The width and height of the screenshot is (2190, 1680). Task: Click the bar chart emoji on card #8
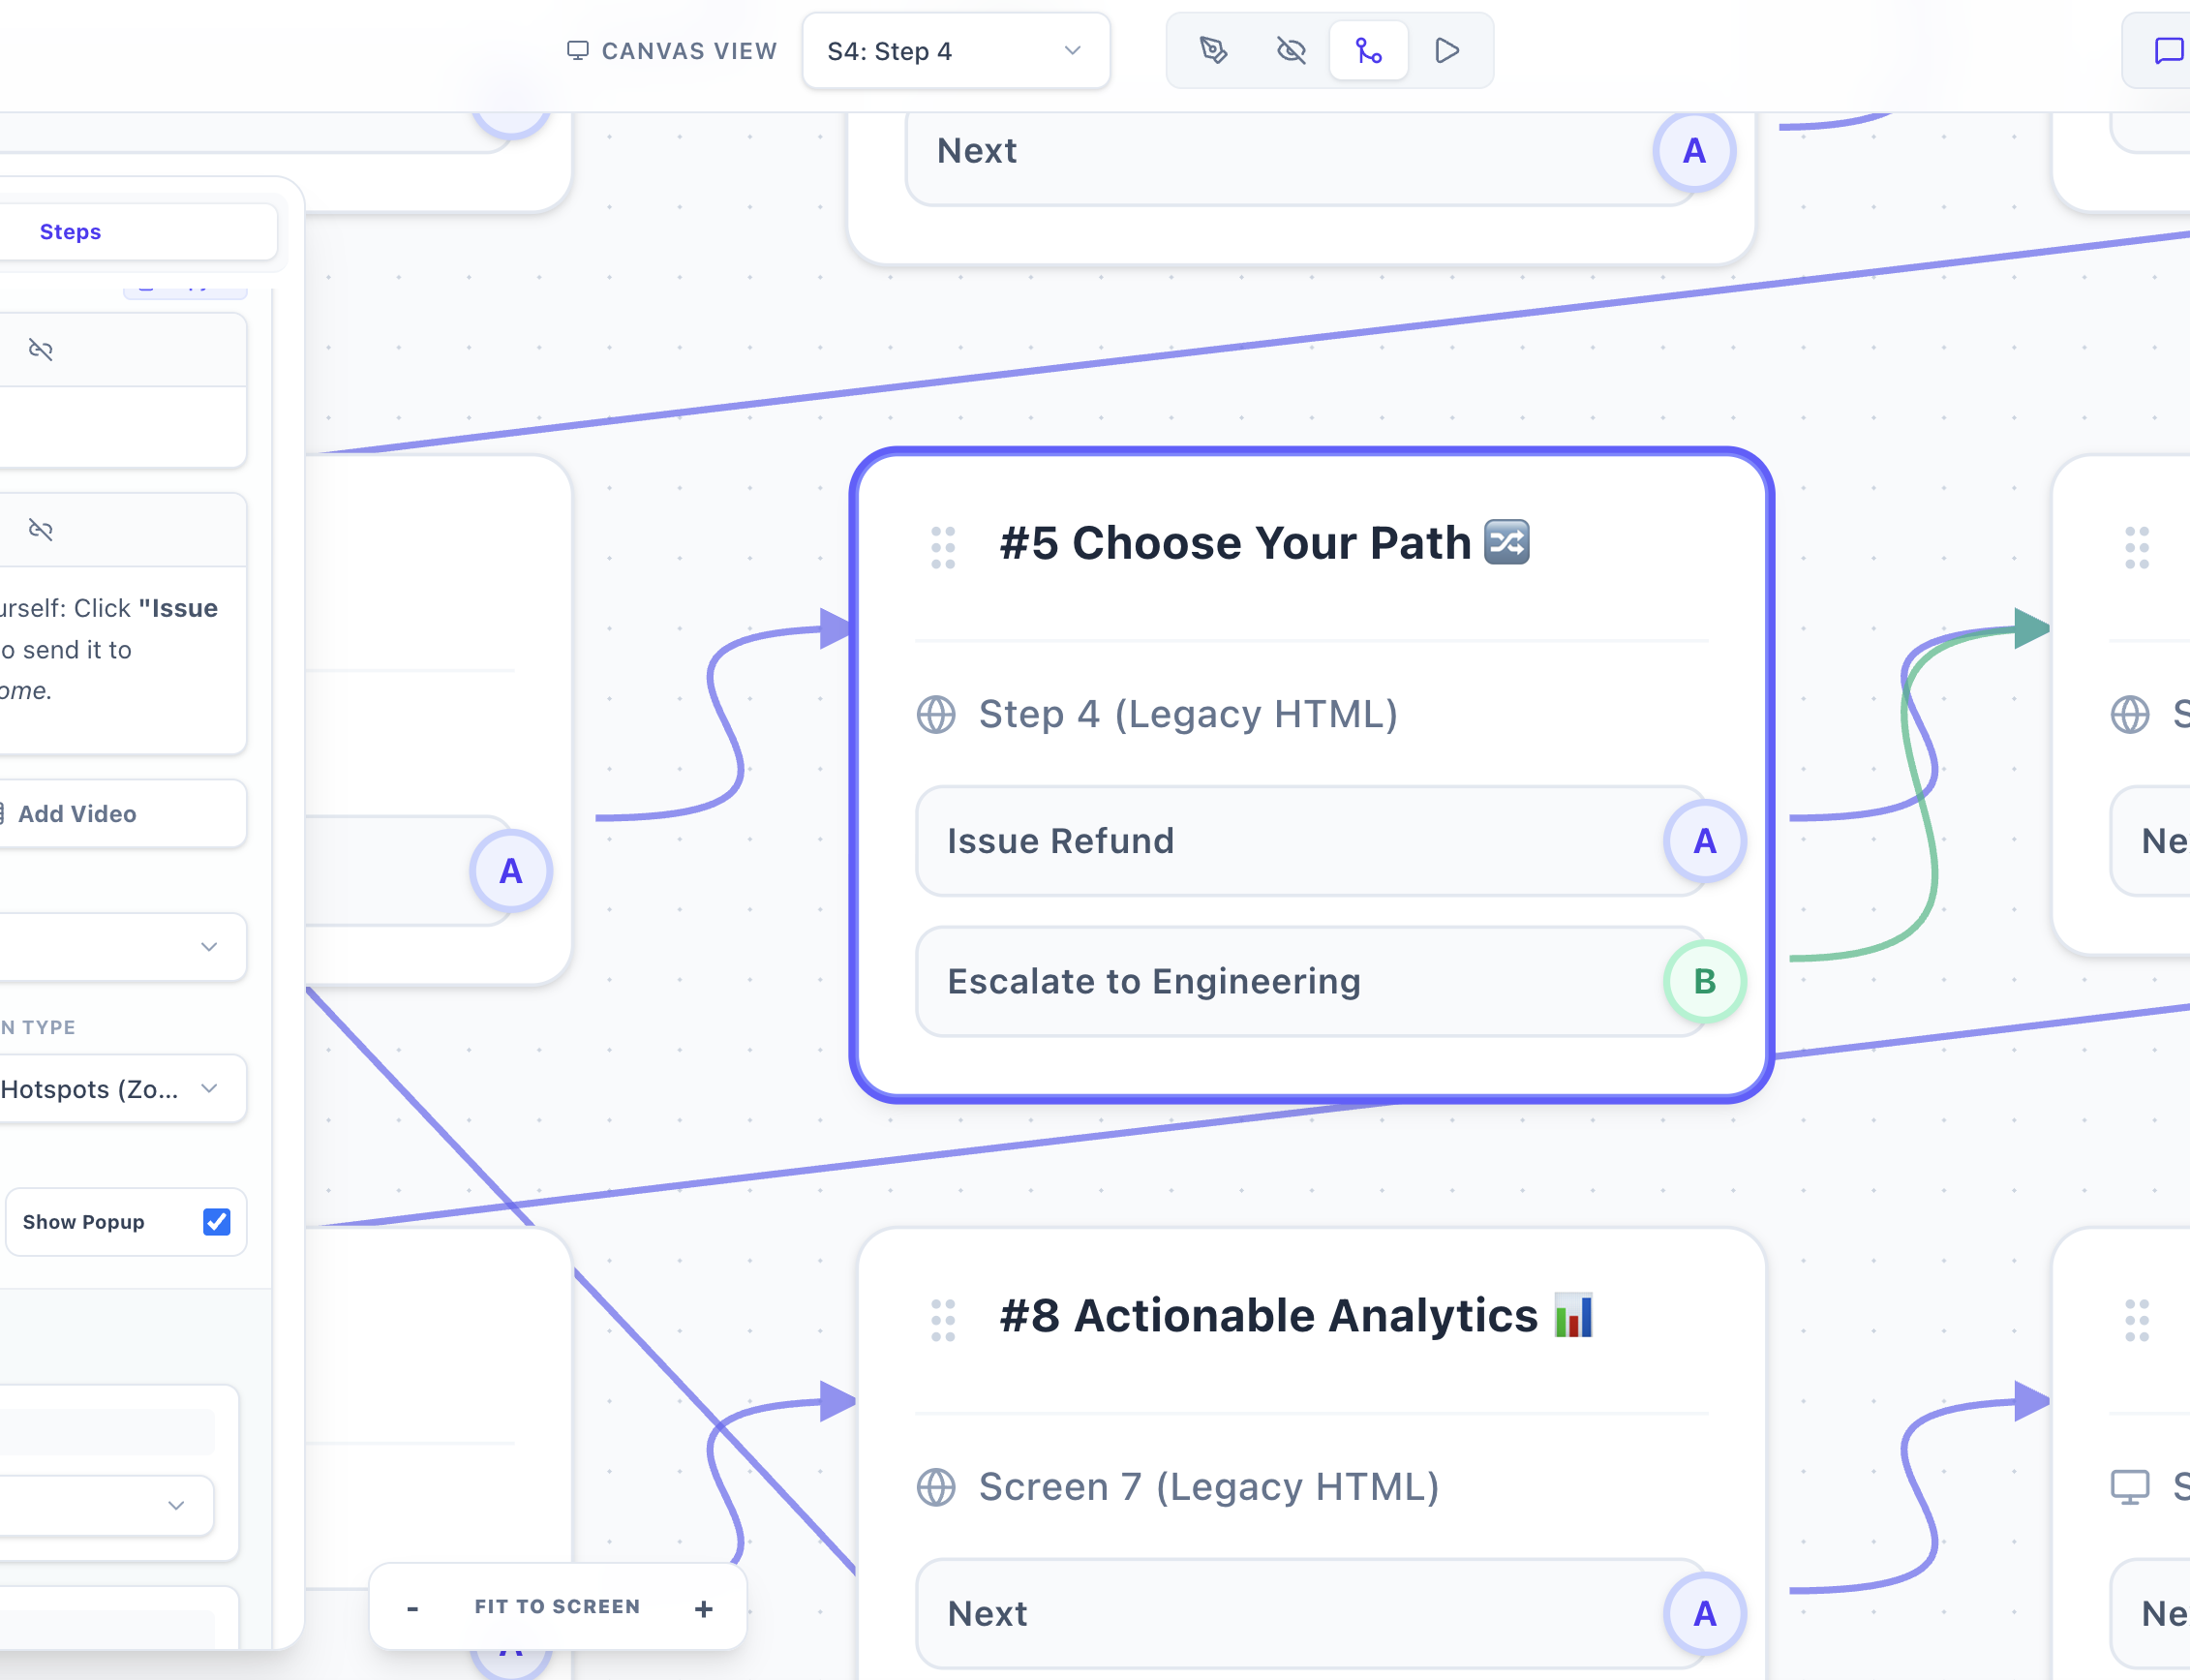pyautogui.click(x=1574, y=1315)
